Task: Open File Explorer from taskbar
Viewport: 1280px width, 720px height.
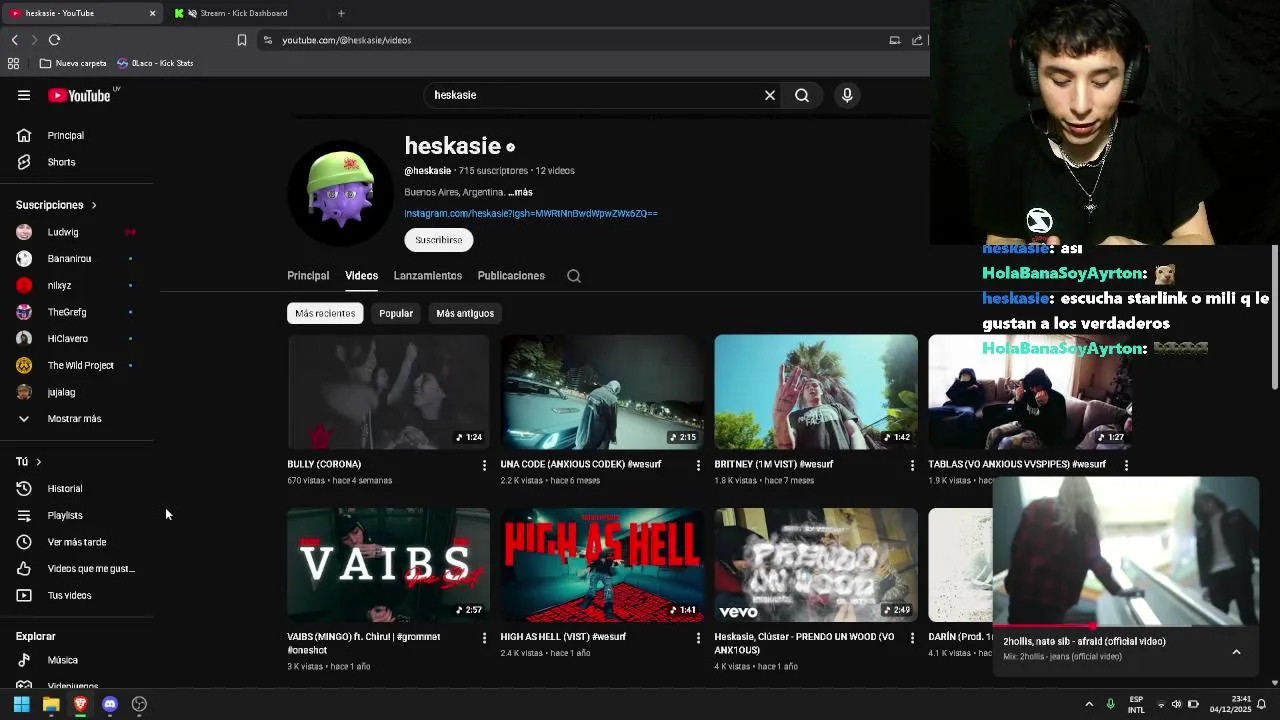Action: (51, 704)
